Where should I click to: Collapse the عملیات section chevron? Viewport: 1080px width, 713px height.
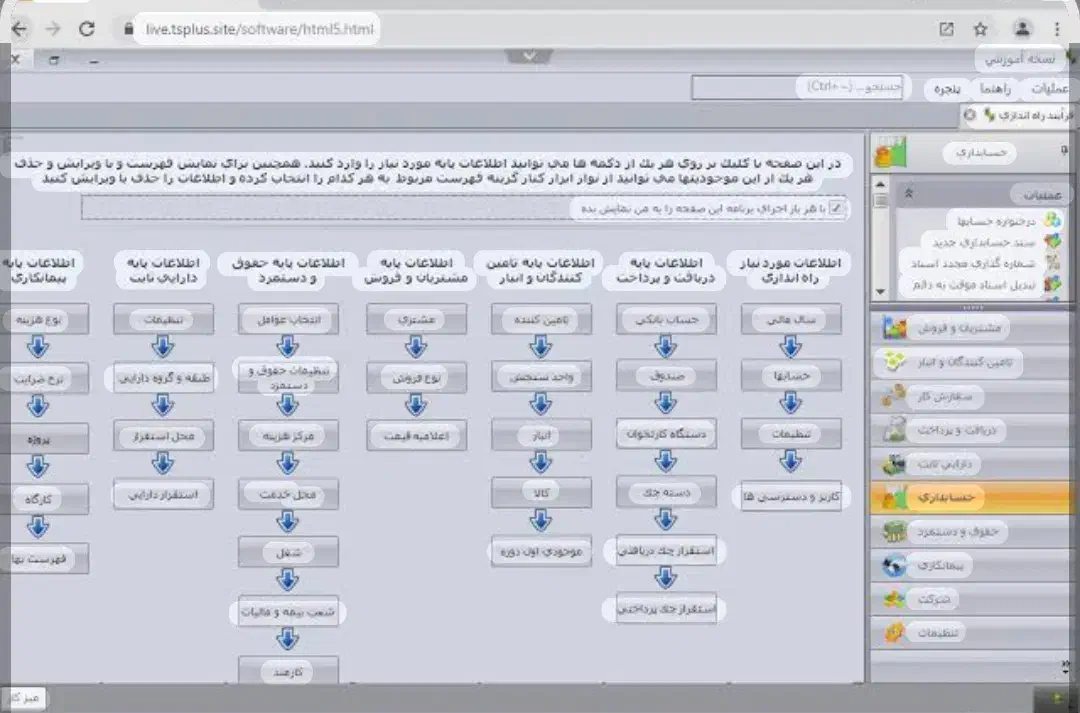click(908, 195)
